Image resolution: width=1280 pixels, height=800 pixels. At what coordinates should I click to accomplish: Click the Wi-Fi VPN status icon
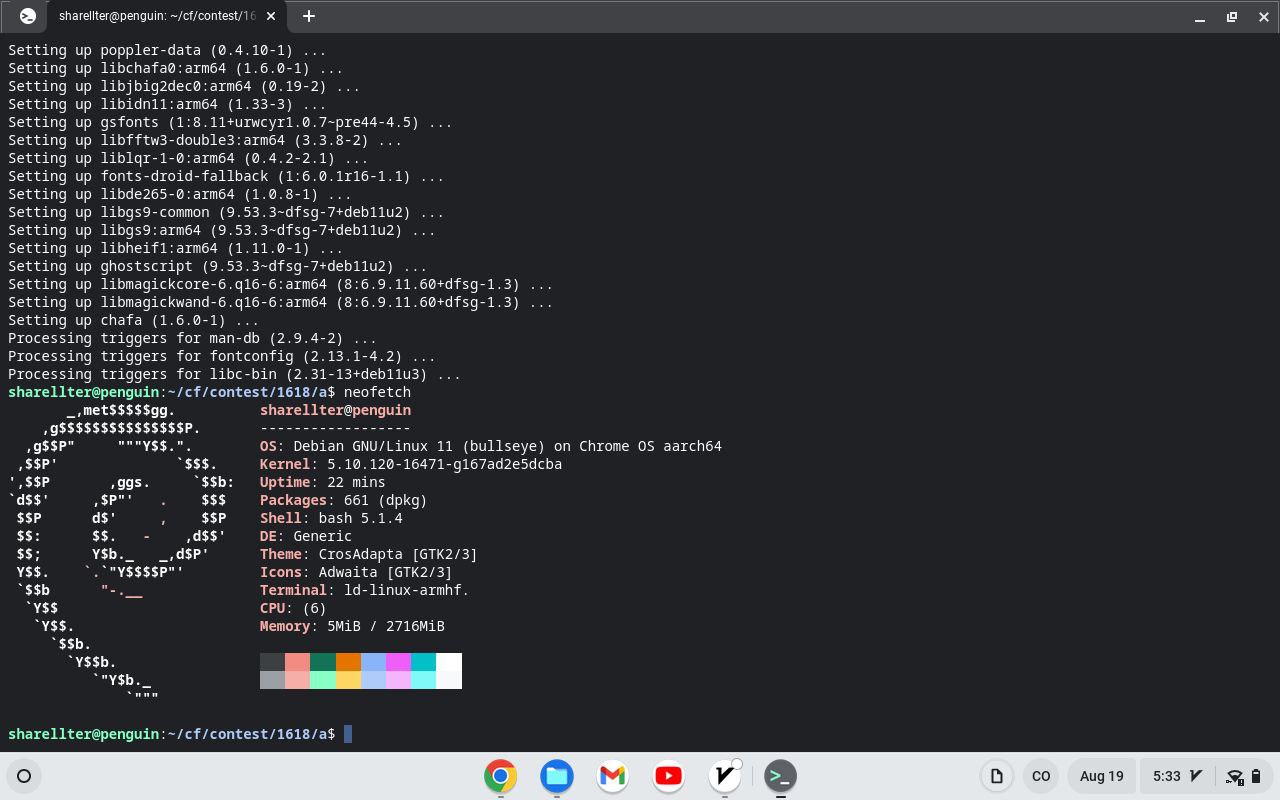point(1234,776)
